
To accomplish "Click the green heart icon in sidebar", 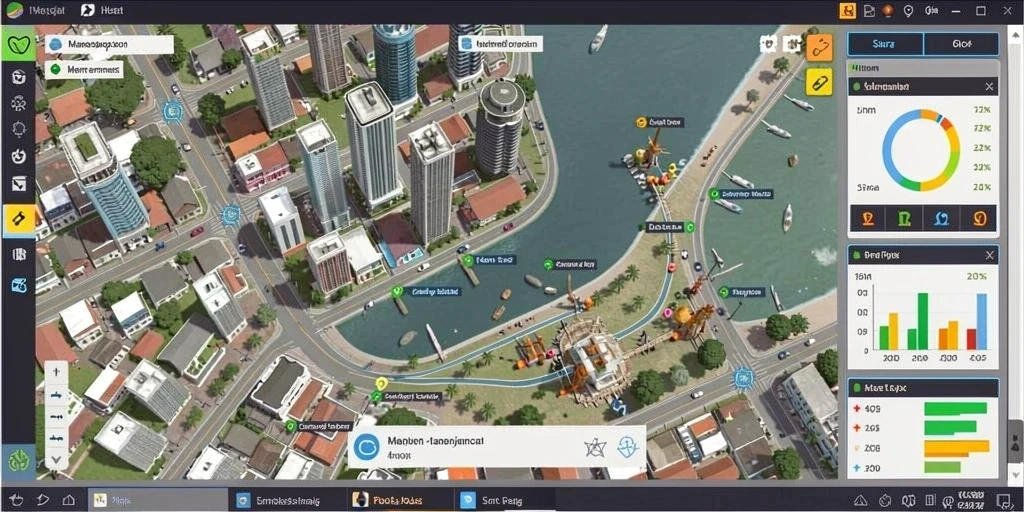I will 18,44.
